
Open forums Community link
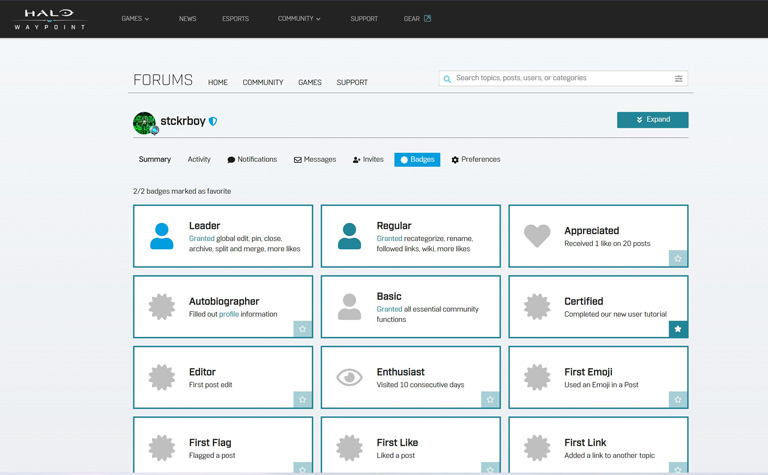coord(263,82)
